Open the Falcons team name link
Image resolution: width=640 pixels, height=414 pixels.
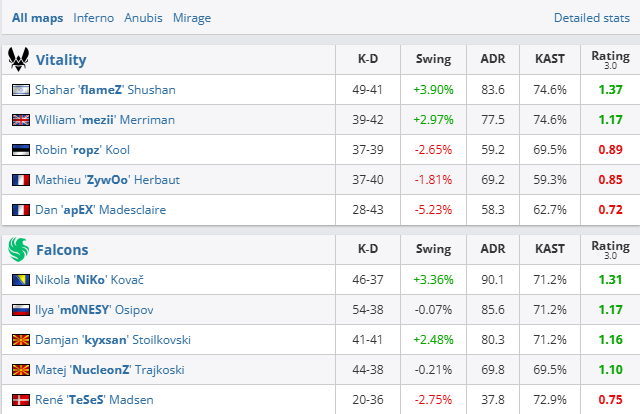62,250
